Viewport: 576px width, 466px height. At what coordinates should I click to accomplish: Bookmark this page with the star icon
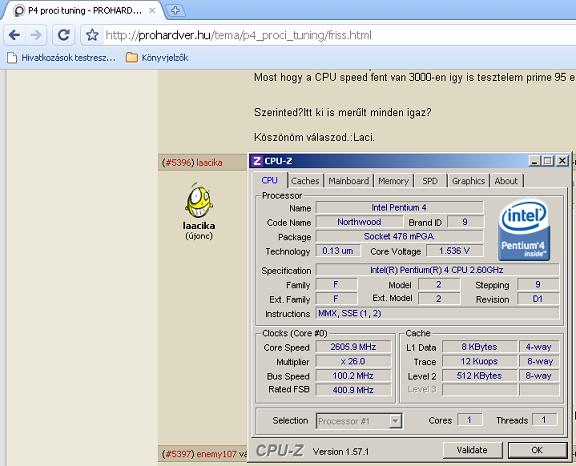(92, 35)
